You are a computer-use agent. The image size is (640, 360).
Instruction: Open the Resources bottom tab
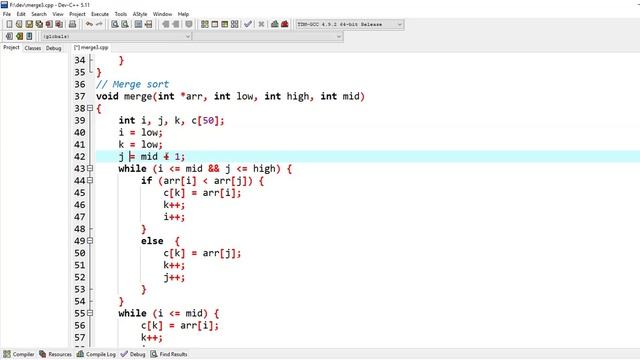56,354
